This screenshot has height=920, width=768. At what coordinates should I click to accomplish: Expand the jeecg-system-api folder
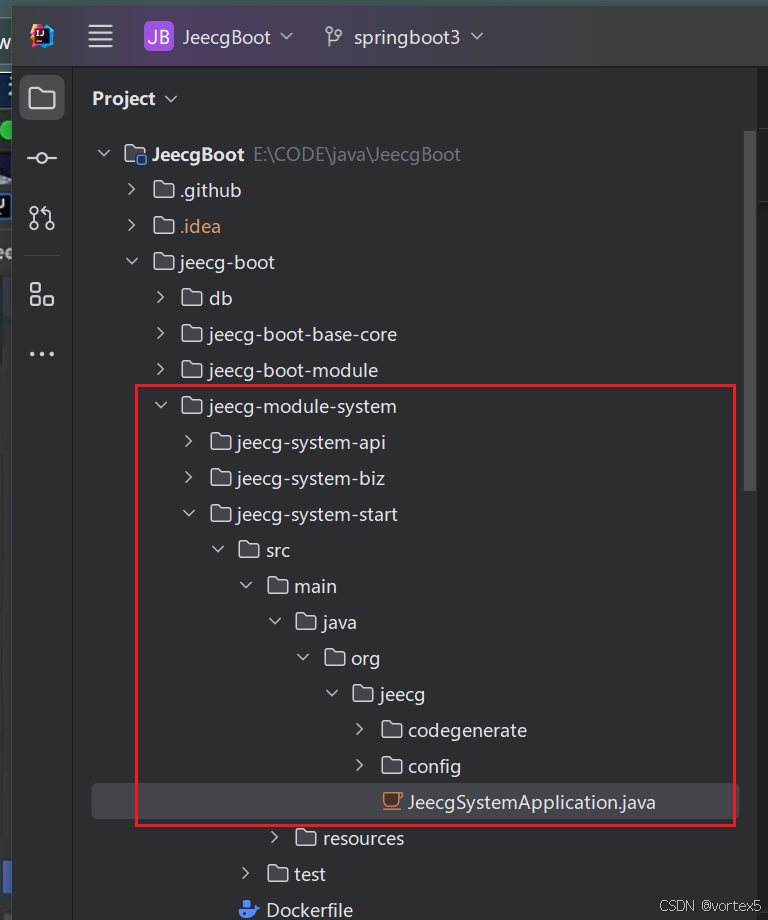coord(188,441)
